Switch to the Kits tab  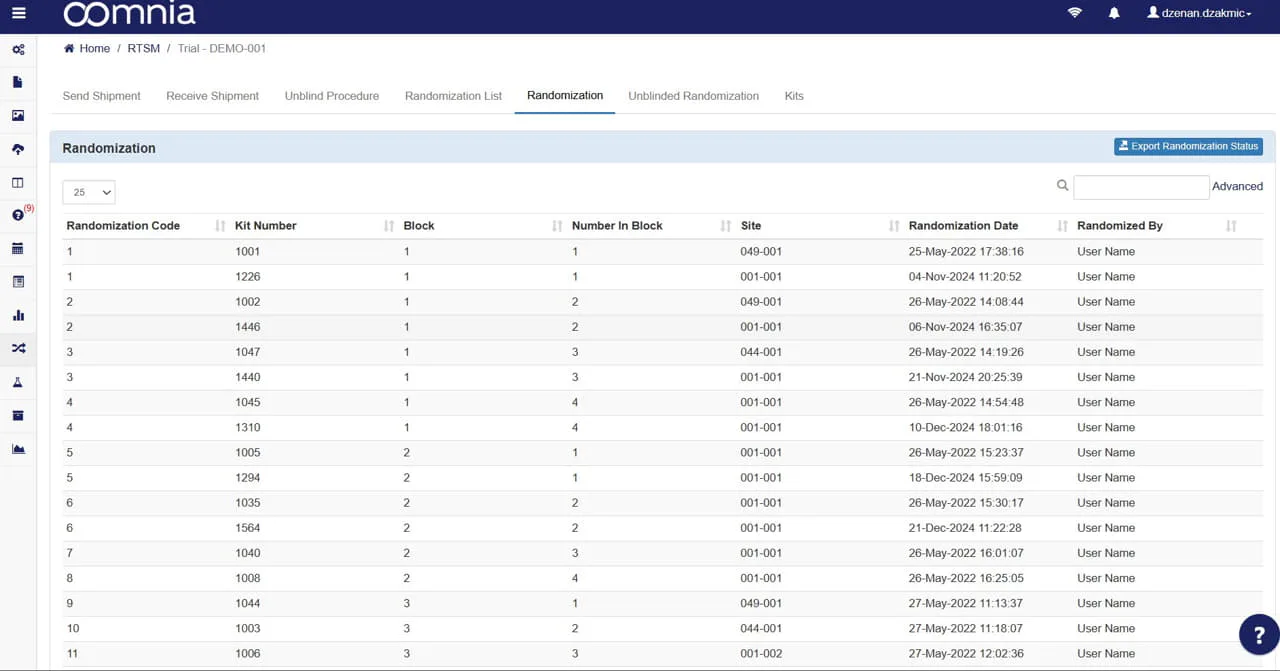click(794, 96)
